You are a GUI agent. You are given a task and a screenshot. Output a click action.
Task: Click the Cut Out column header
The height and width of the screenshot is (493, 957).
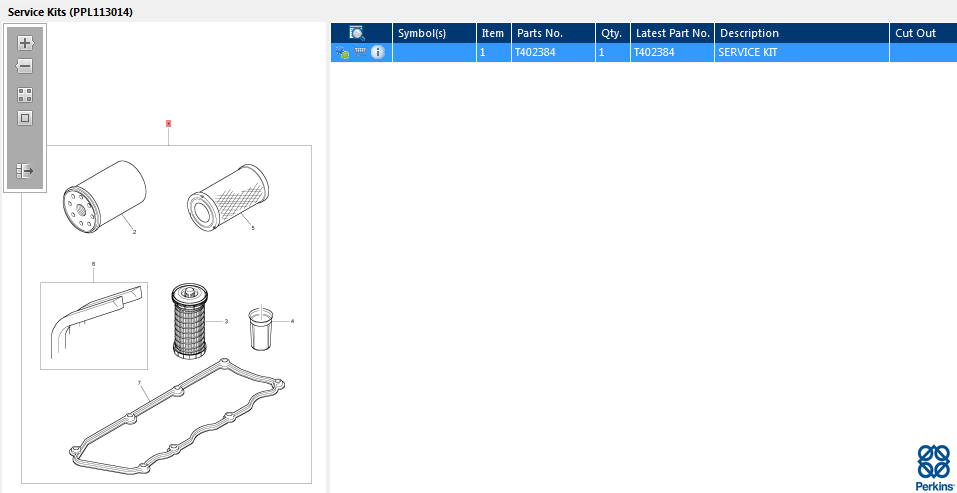pyautogui.click(x=923, y=33)
